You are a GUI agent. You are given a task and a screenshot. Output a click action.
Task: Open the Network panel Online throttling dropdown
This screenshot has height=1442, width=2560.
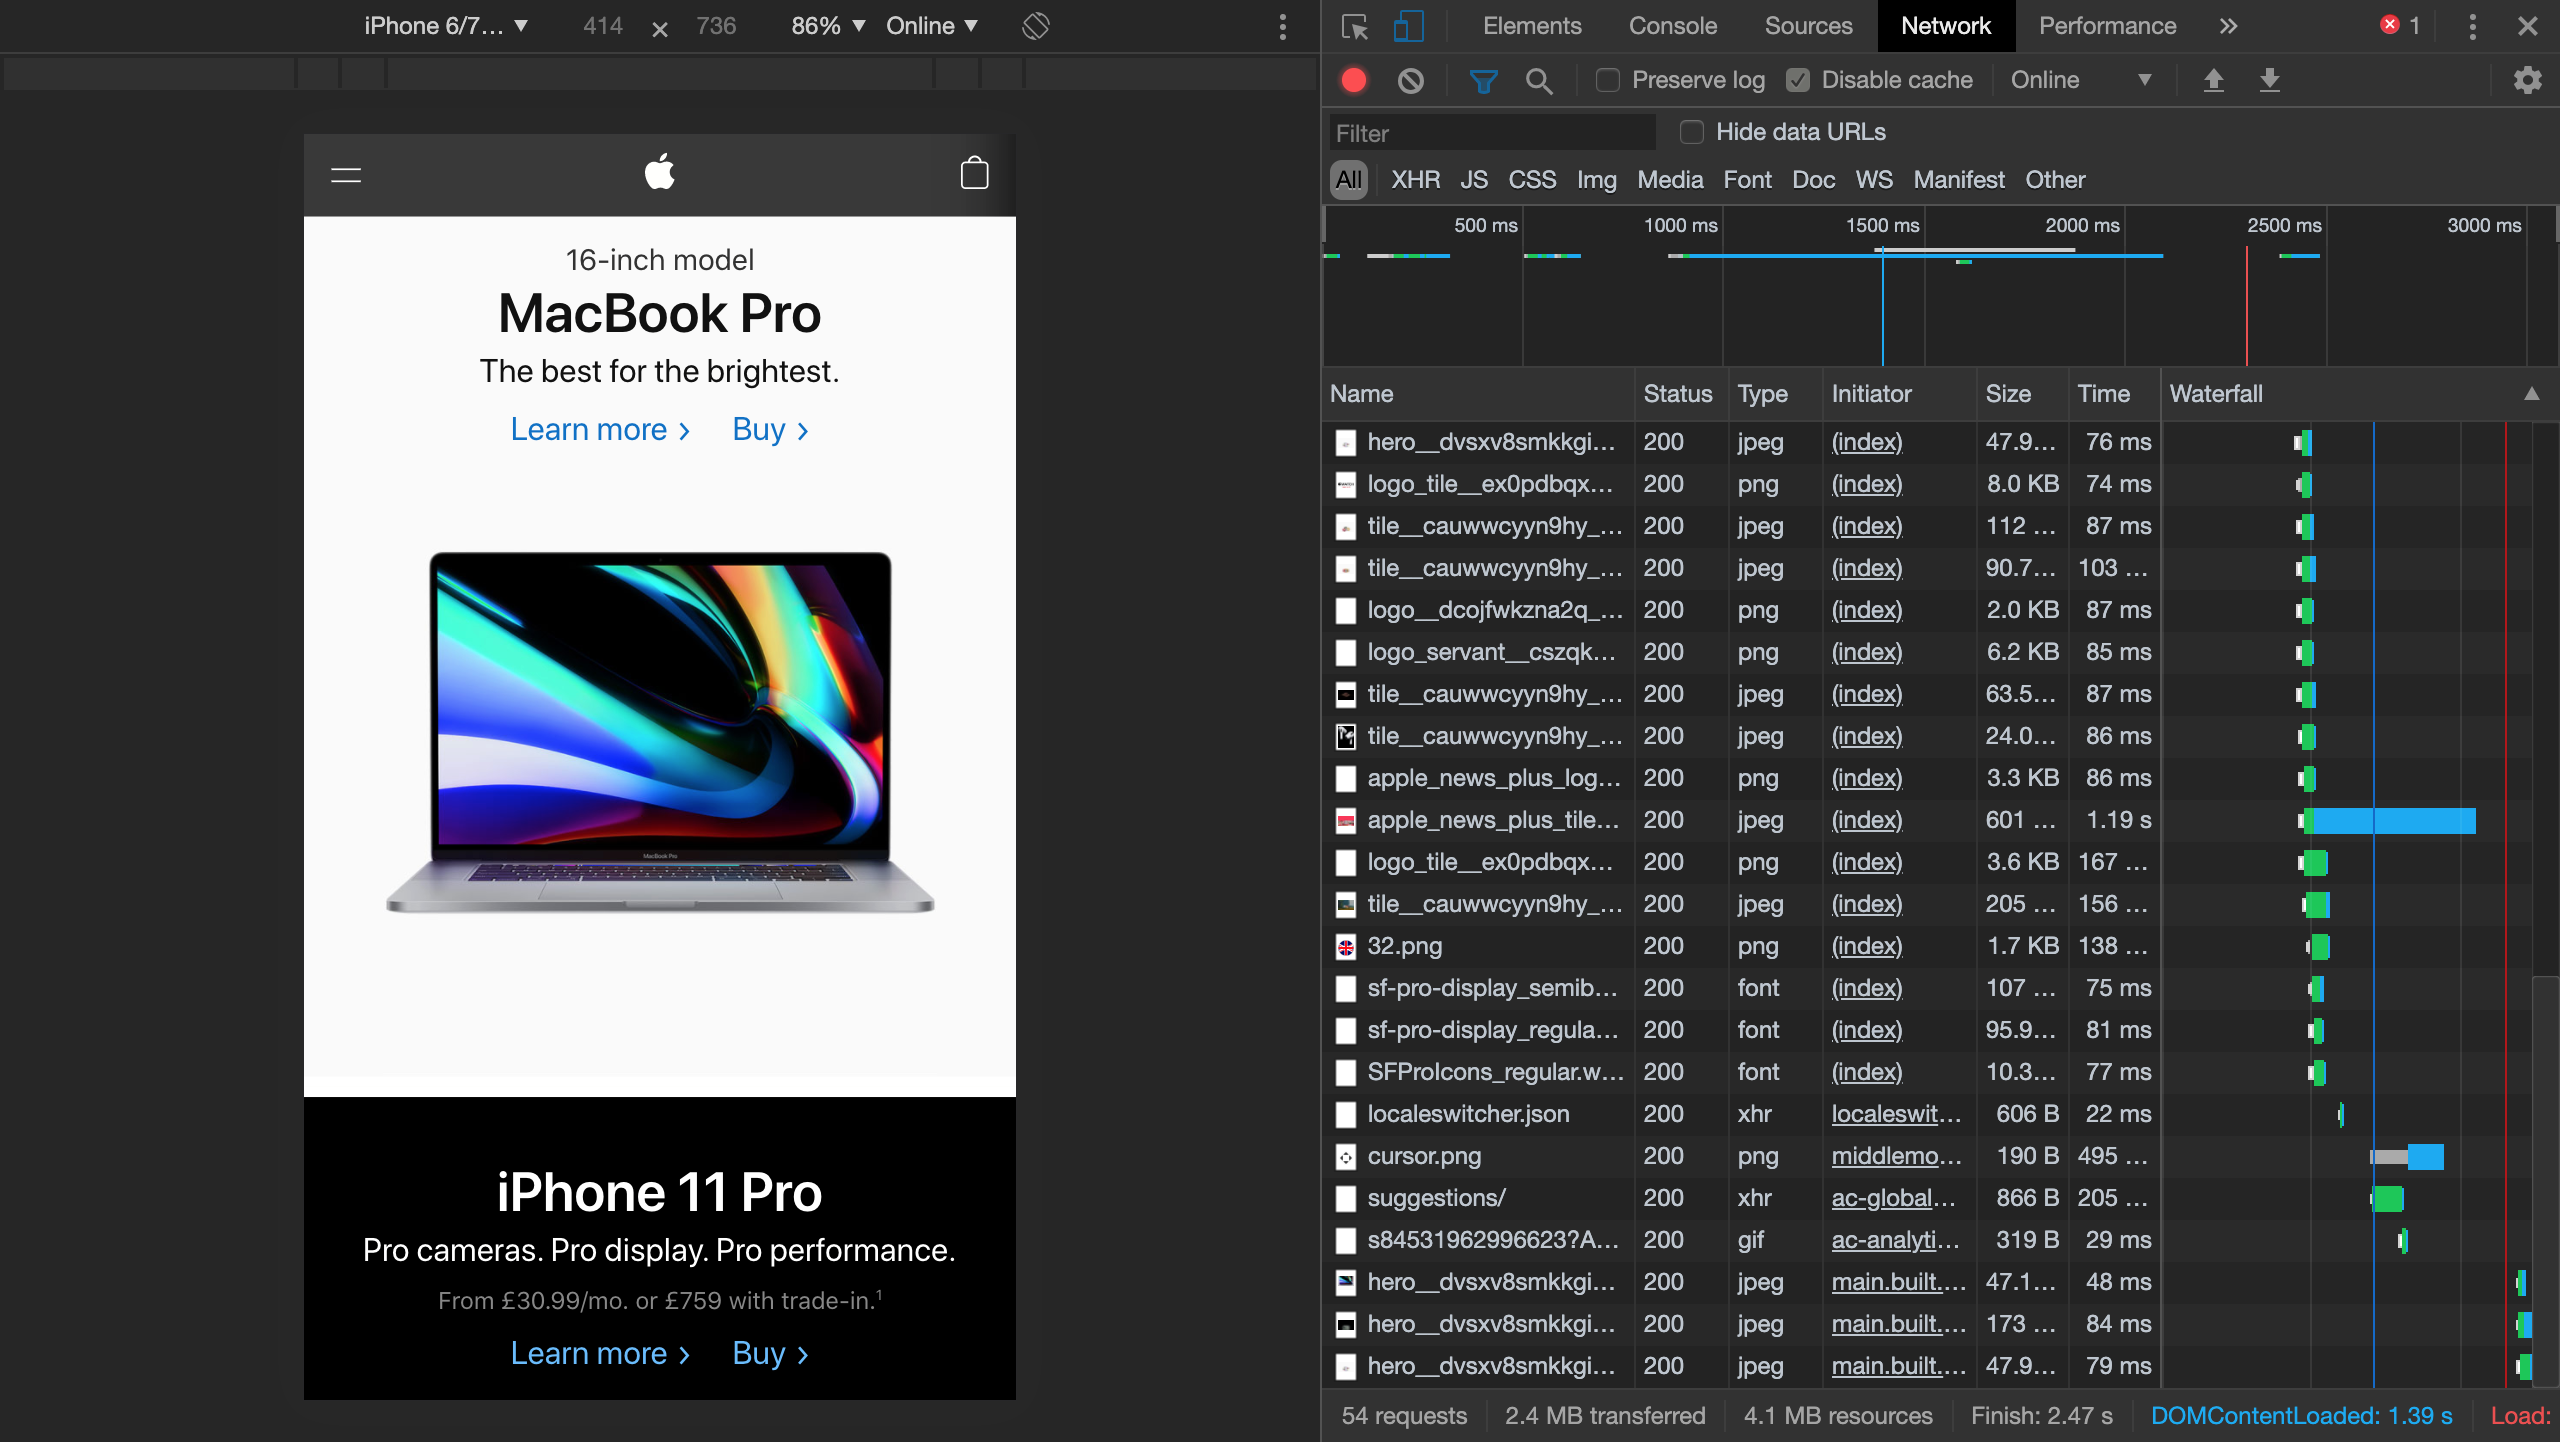pos(2080,80)
